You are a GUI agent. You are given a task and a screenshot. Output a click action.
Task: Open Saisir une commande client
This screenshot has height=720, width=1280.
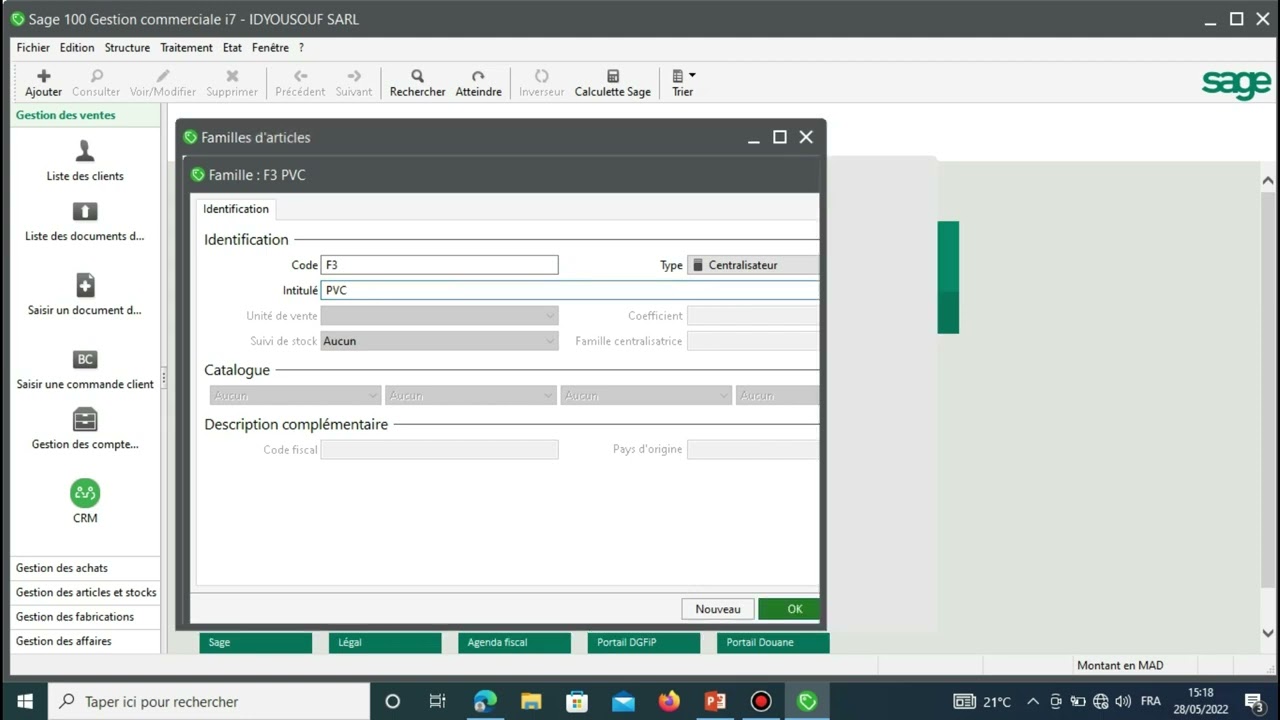(85, 370)
